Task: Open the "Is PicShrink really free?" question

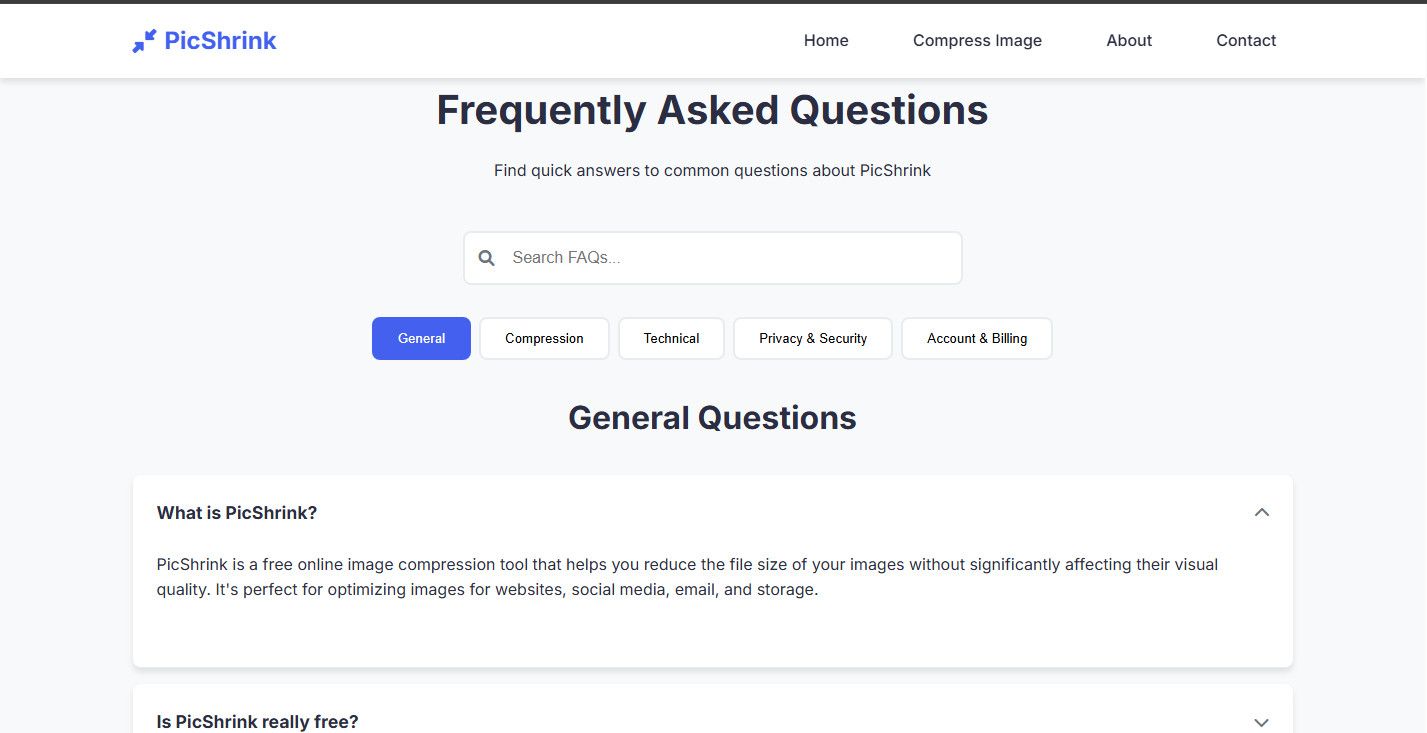Action: (x=258, y=721)
